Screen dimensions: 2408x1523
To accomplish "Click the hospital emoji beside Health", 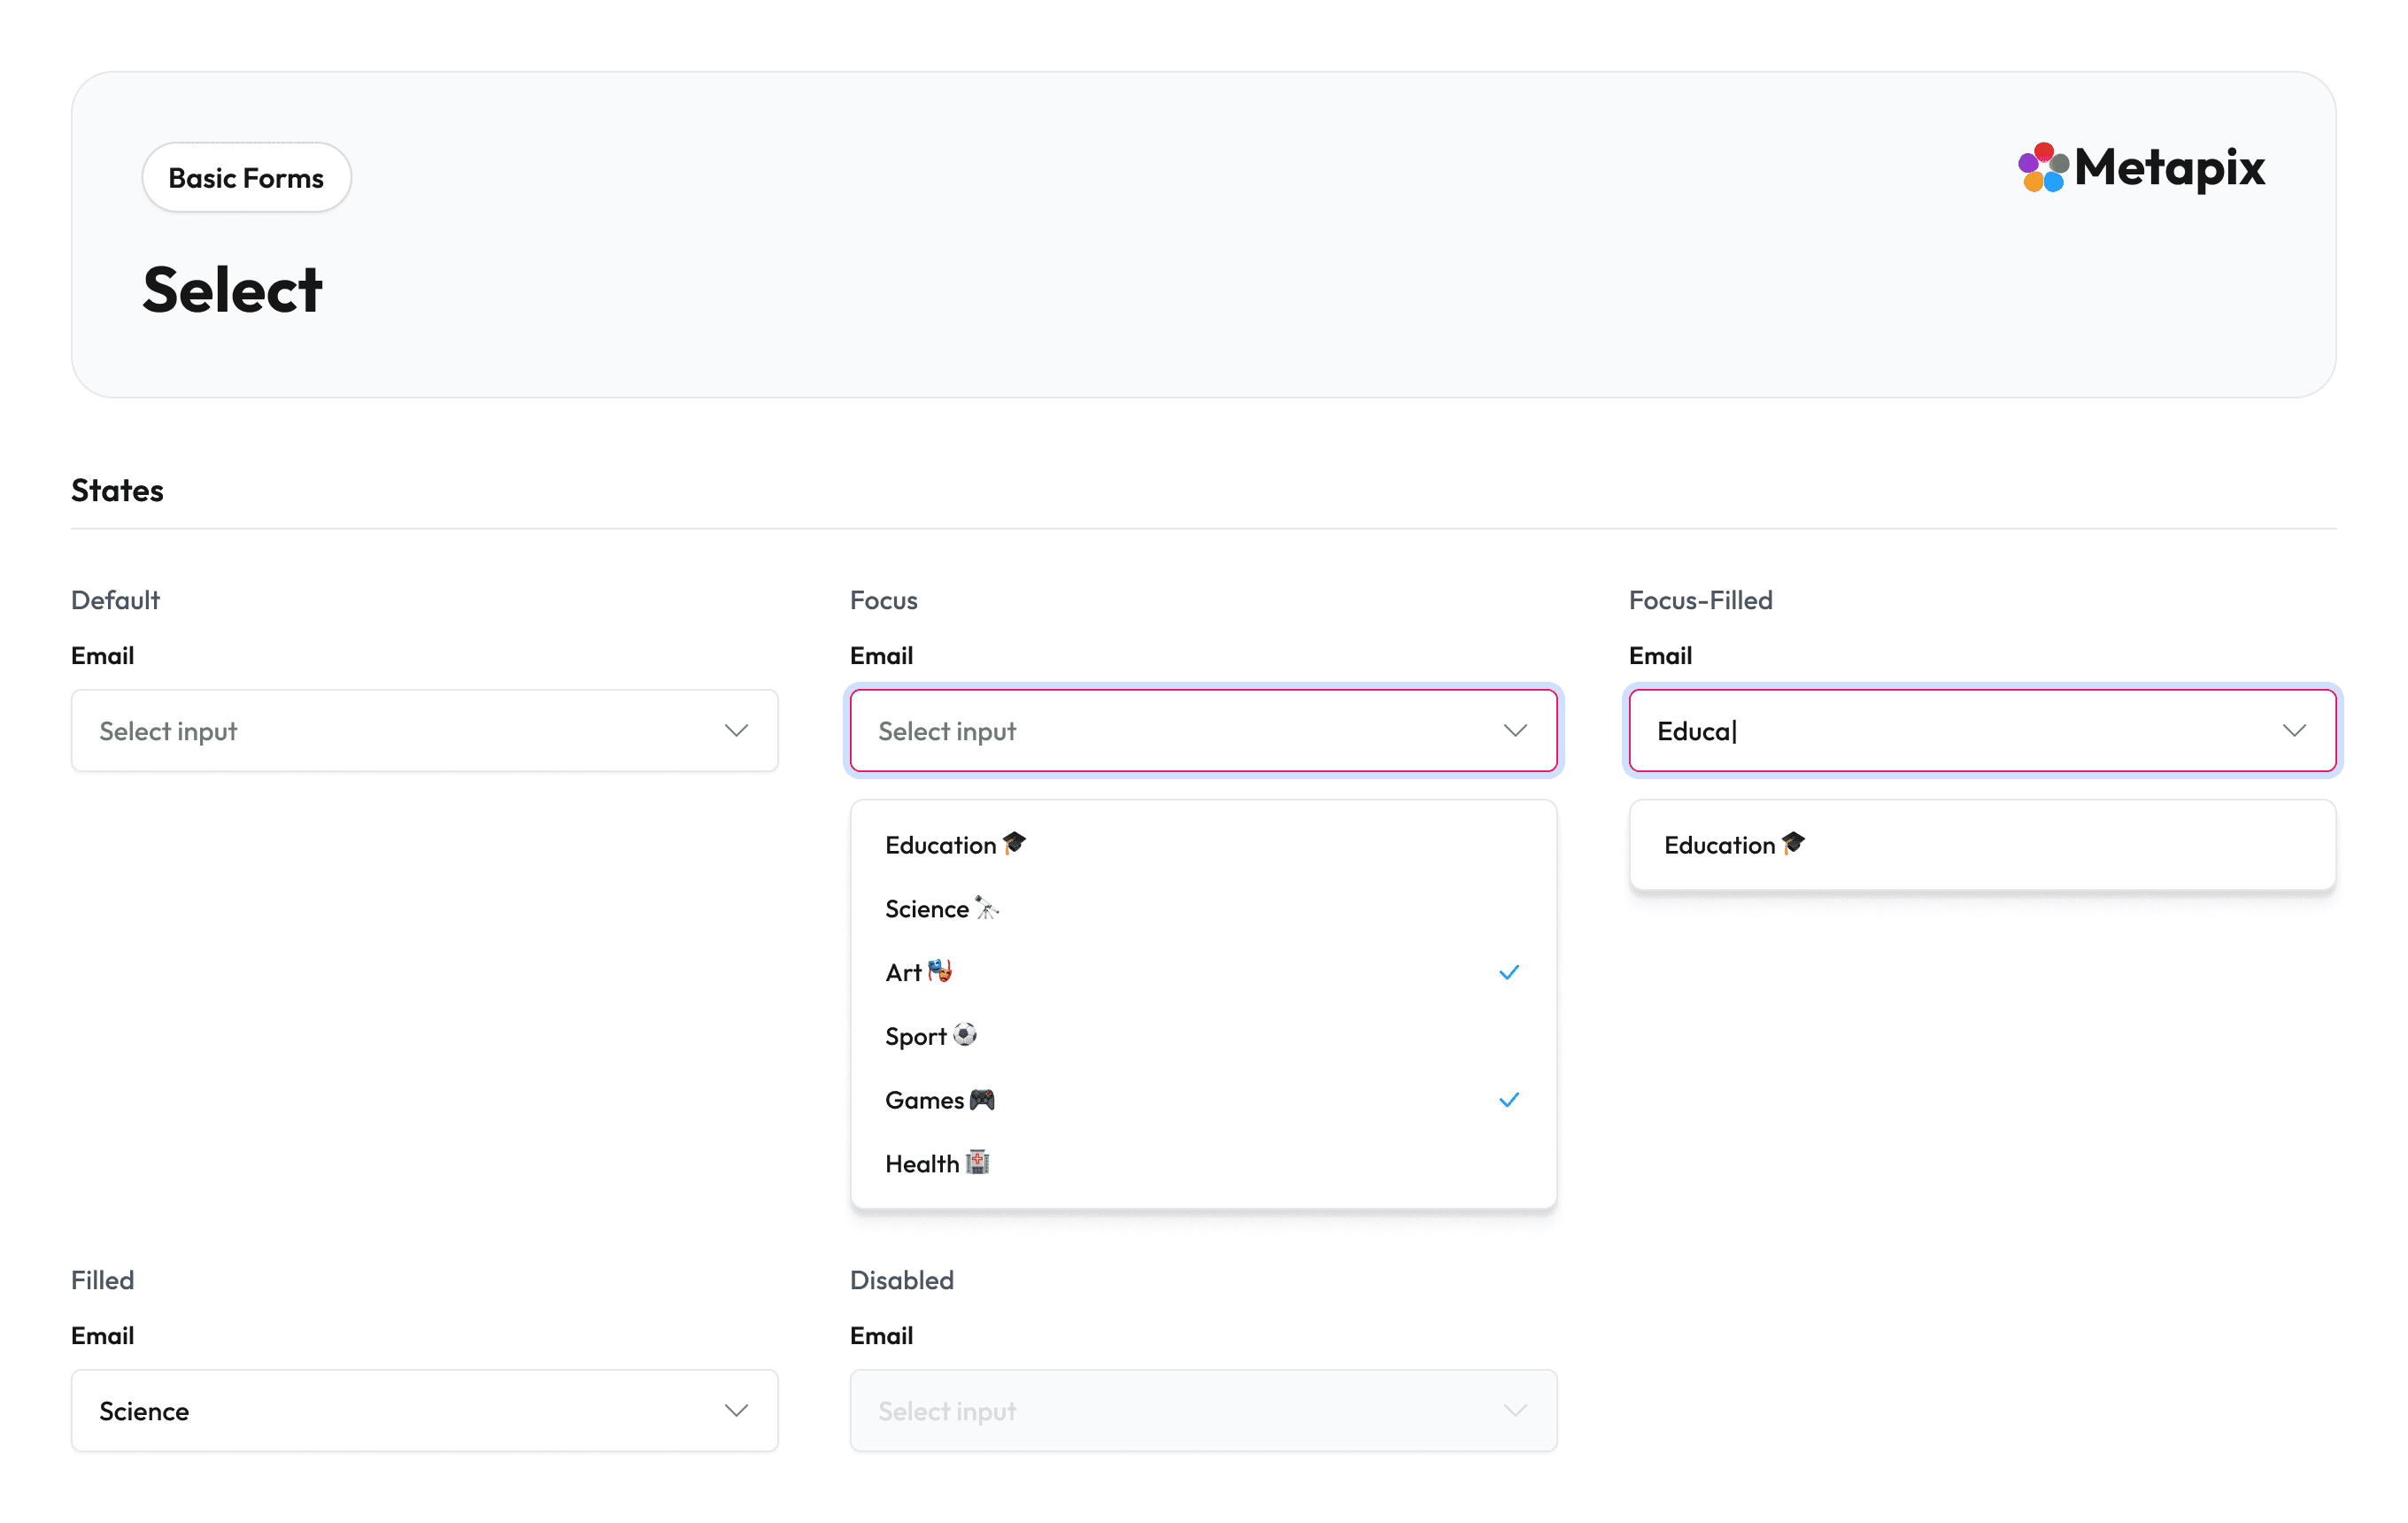I will (x=977, y=1162).
